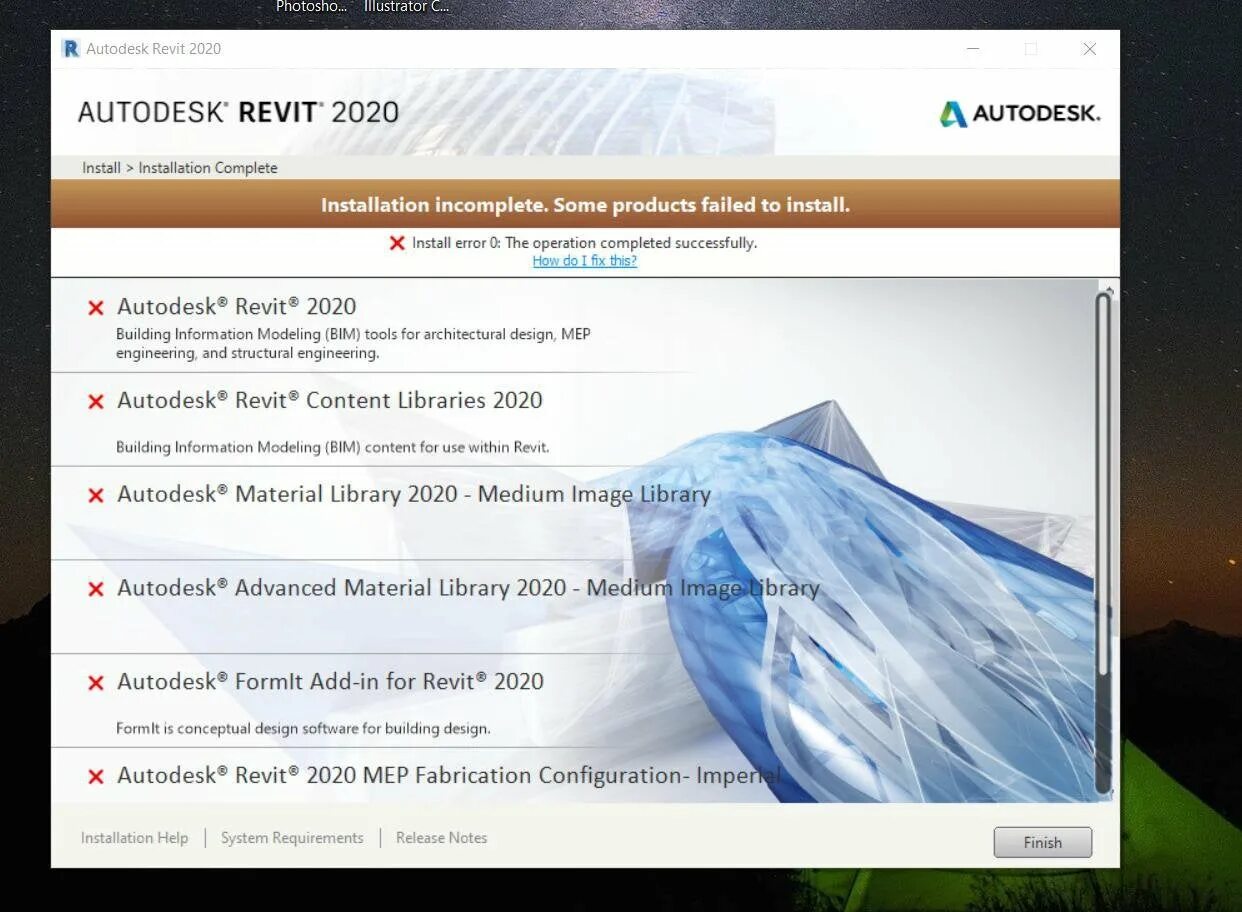Click 'FormIt is conceptual design software' description
The height and width of the screenshot is (912, 1242).
(x=303, y=728)
